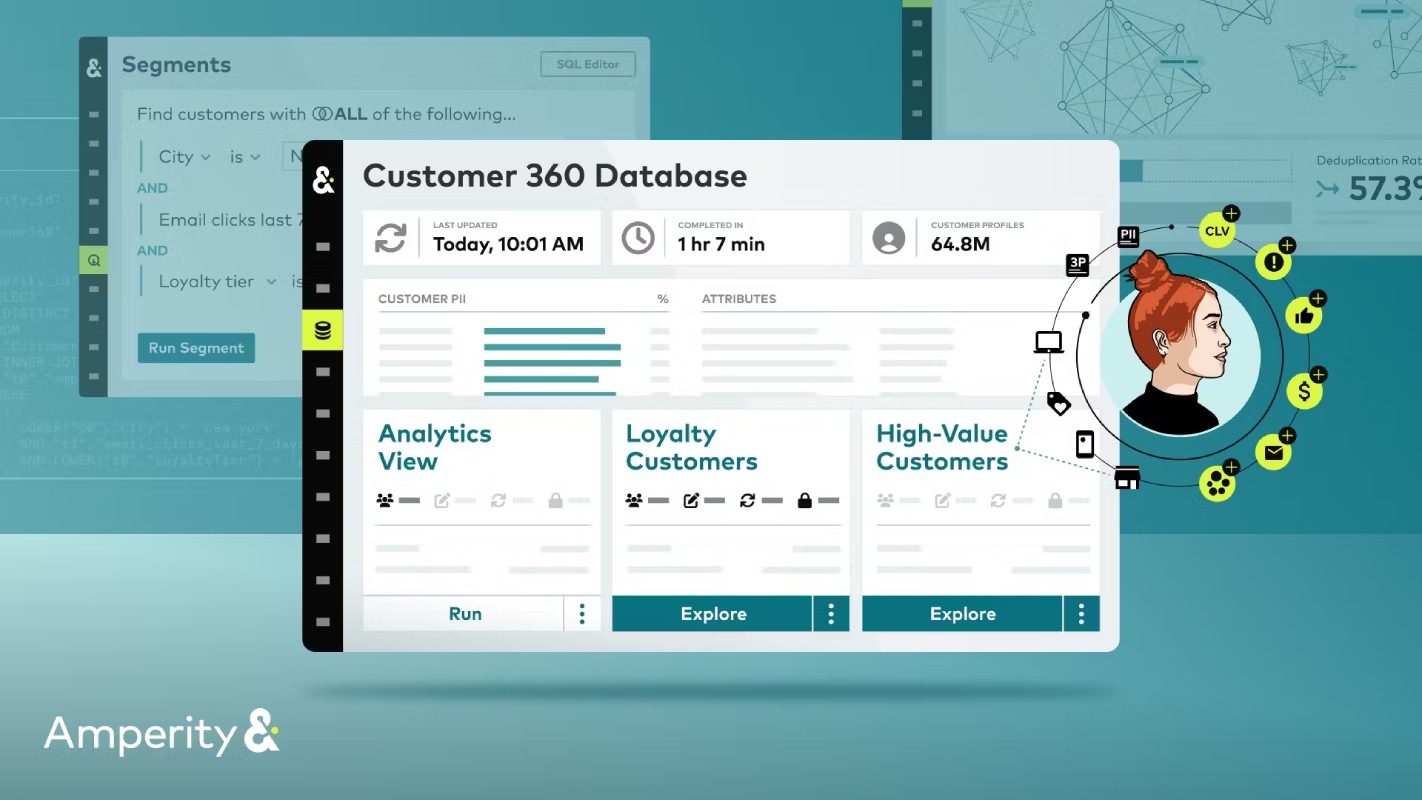Click the profile icon beside Customer Profiles

pos(888,238)
